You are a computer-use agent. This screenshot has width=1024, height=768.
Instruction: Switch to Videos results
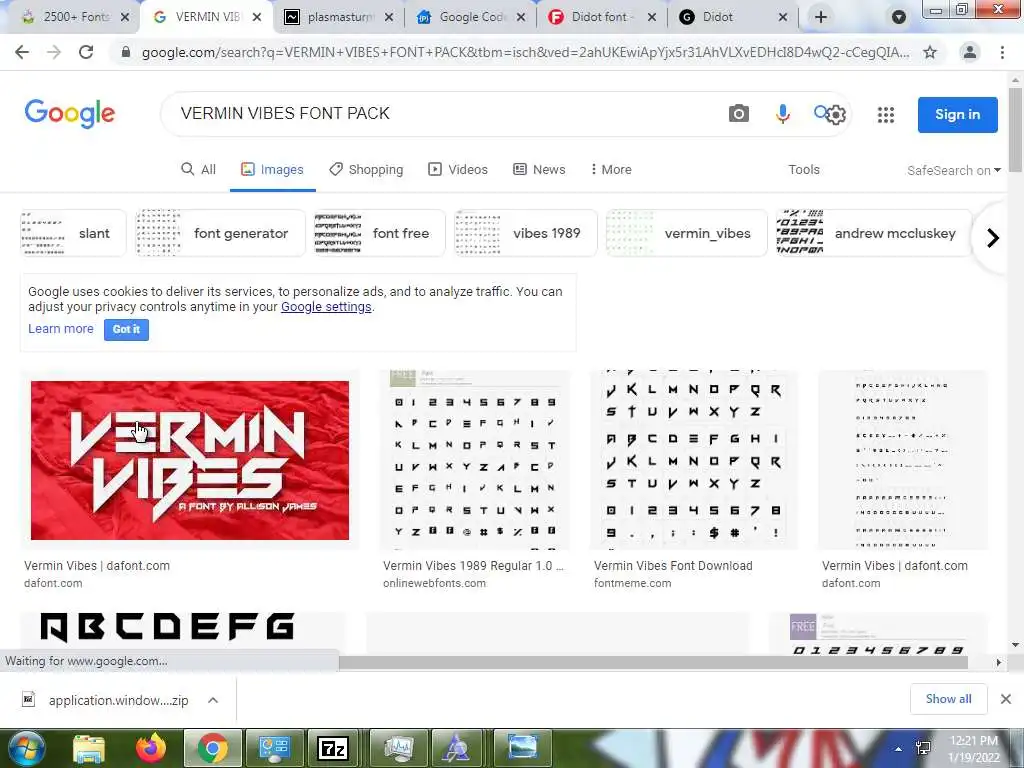[x=458, y=170]
